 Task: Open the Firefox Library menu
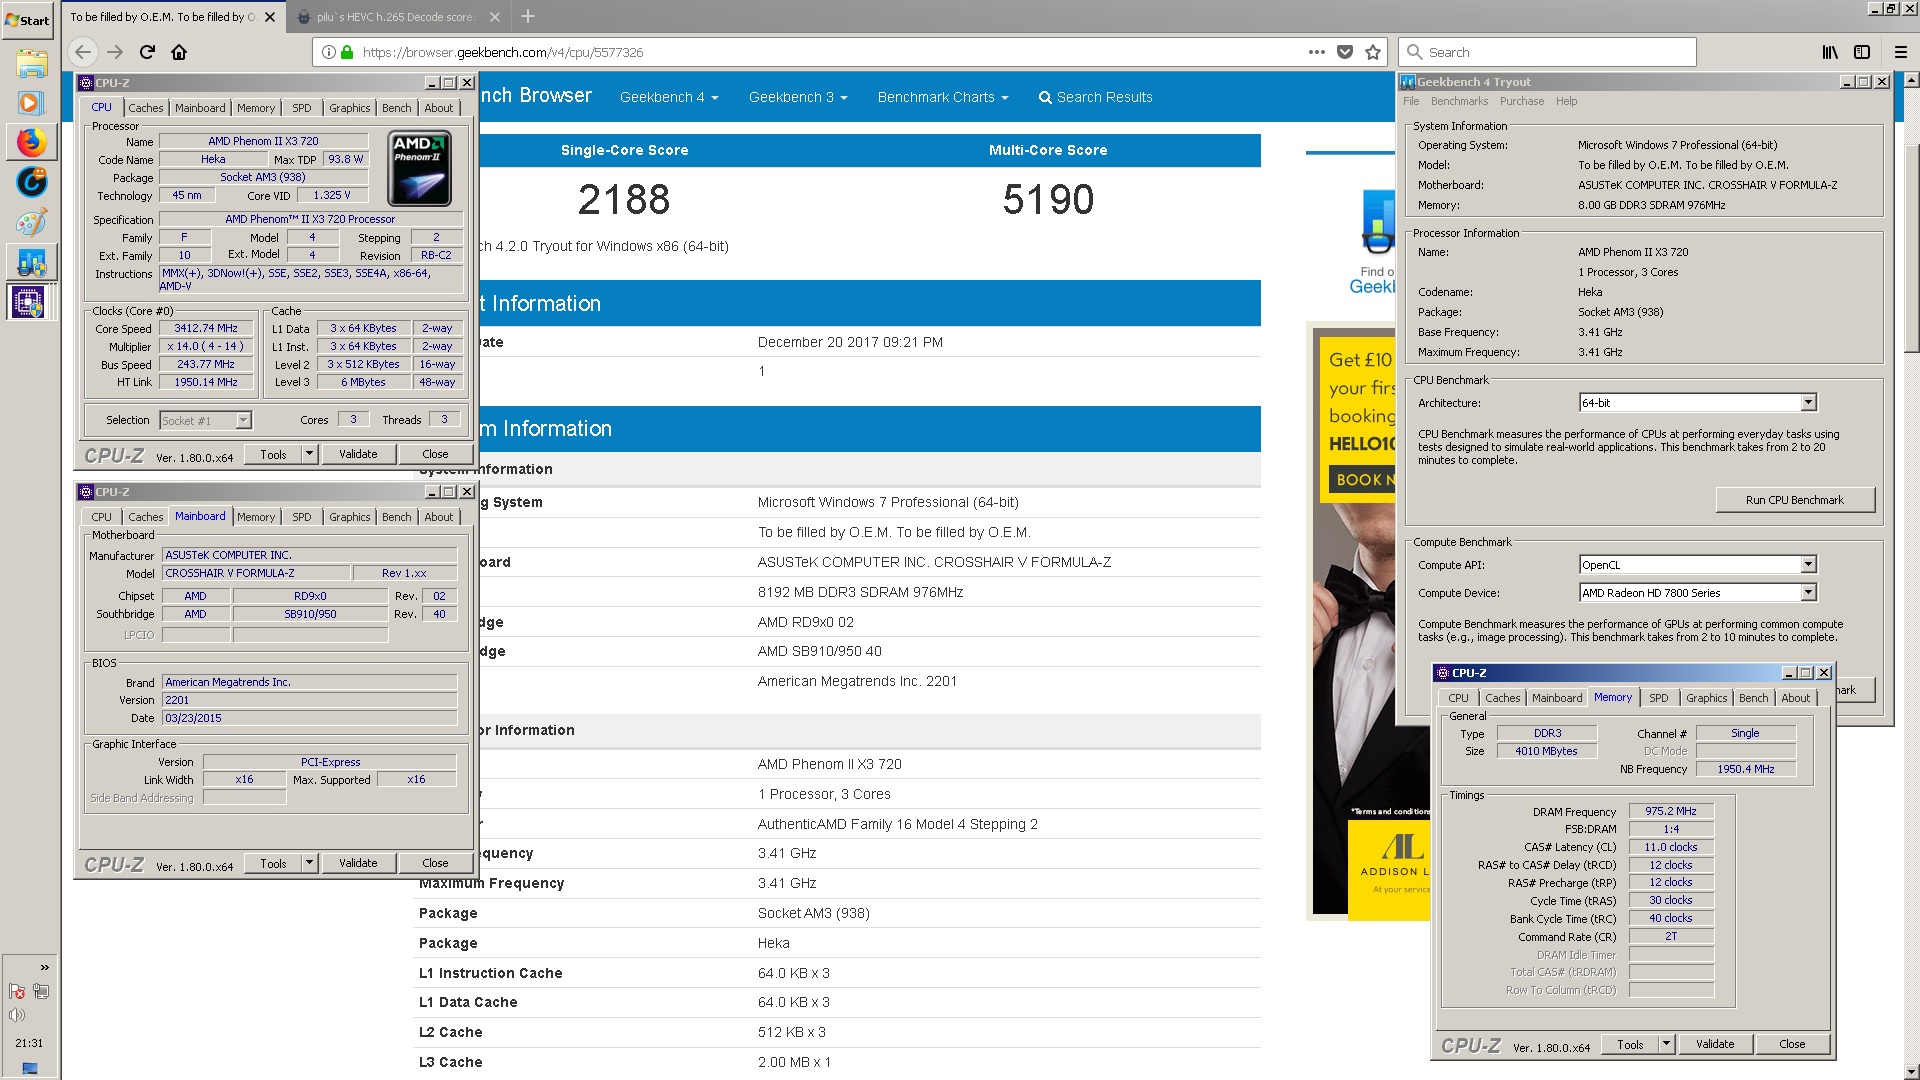(1830, 52)
